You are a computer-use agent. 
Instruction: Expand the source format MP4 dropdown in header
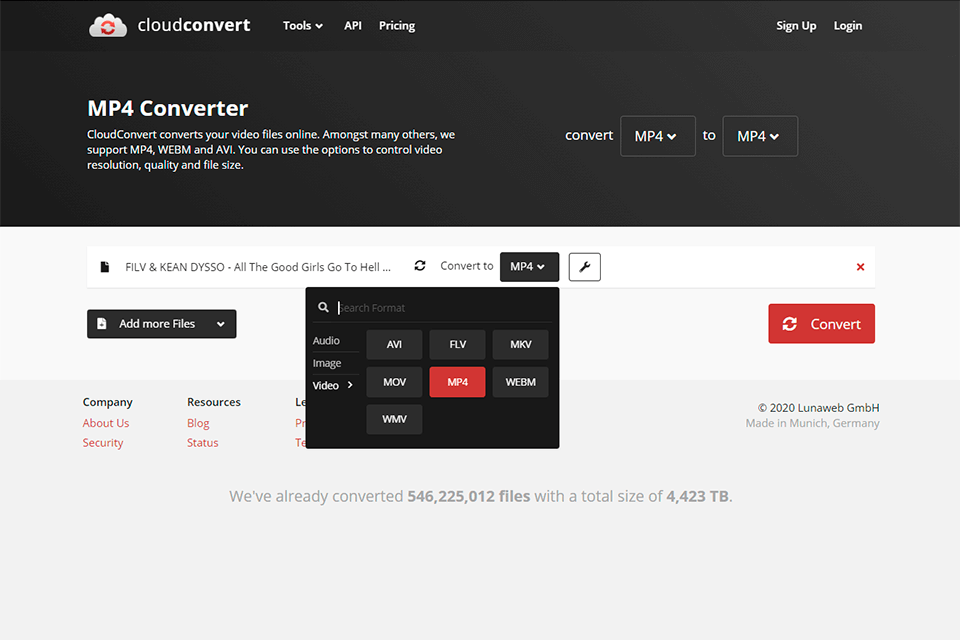(657, 136)
